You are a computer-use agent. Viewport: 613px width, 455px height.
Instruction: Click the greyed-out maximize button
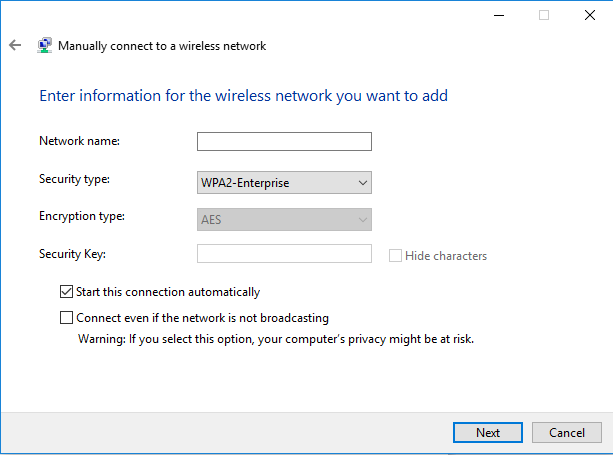[x=544, y=15]
